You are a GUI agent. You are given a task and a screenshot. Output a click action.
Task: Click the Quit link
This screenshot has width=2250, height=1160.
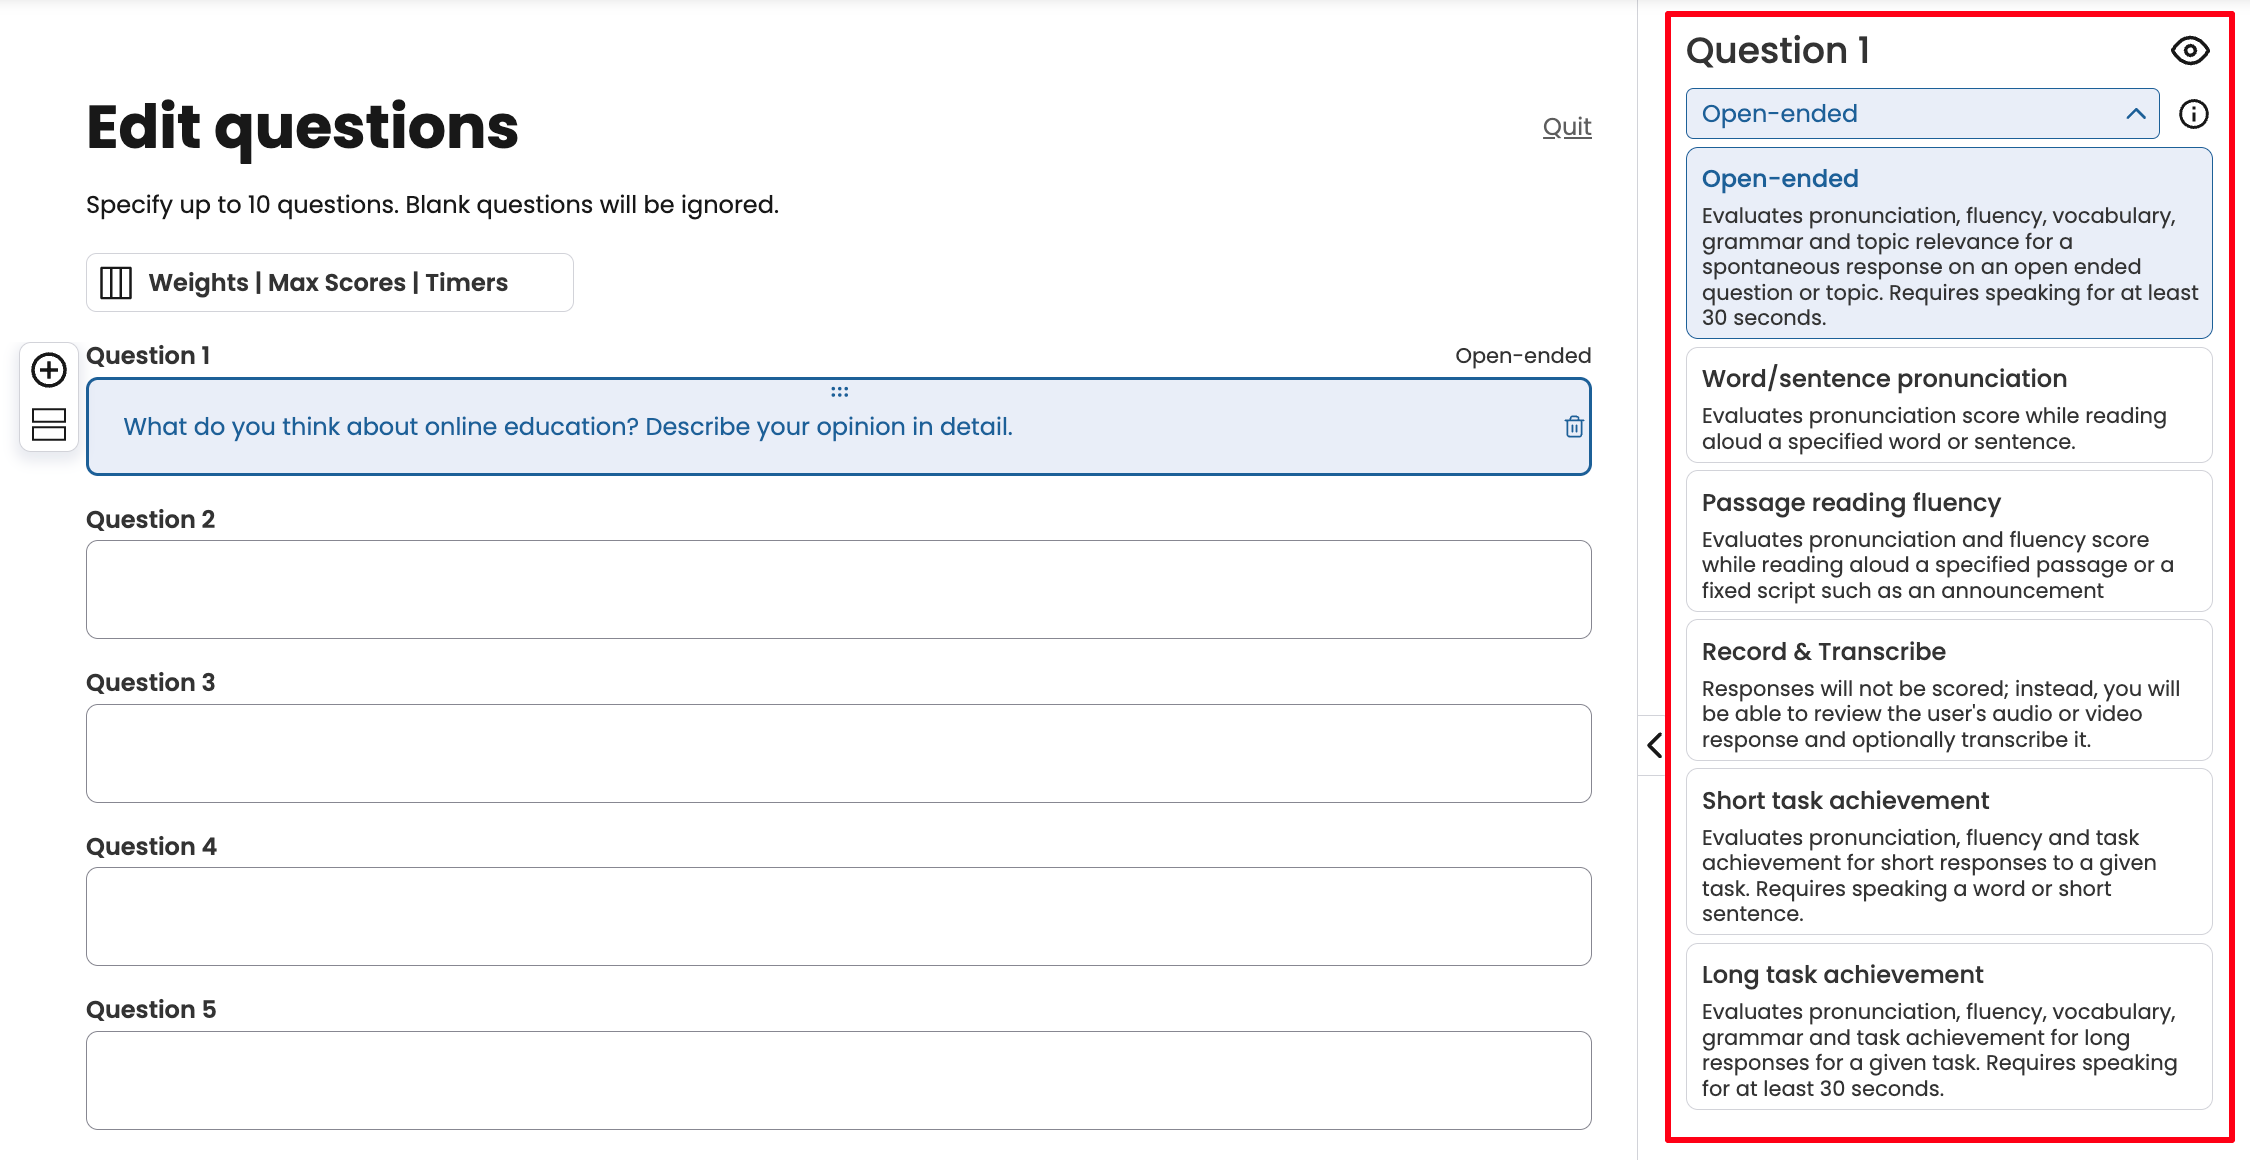point(1566,127)
